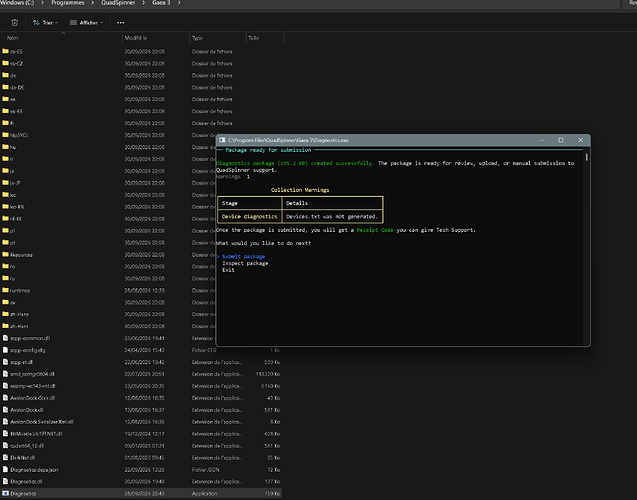Open the three-dot more options menu
Image resolution: width=637 pixels, height=500 pixels.
pyautogui.click(x=120, y=23)
